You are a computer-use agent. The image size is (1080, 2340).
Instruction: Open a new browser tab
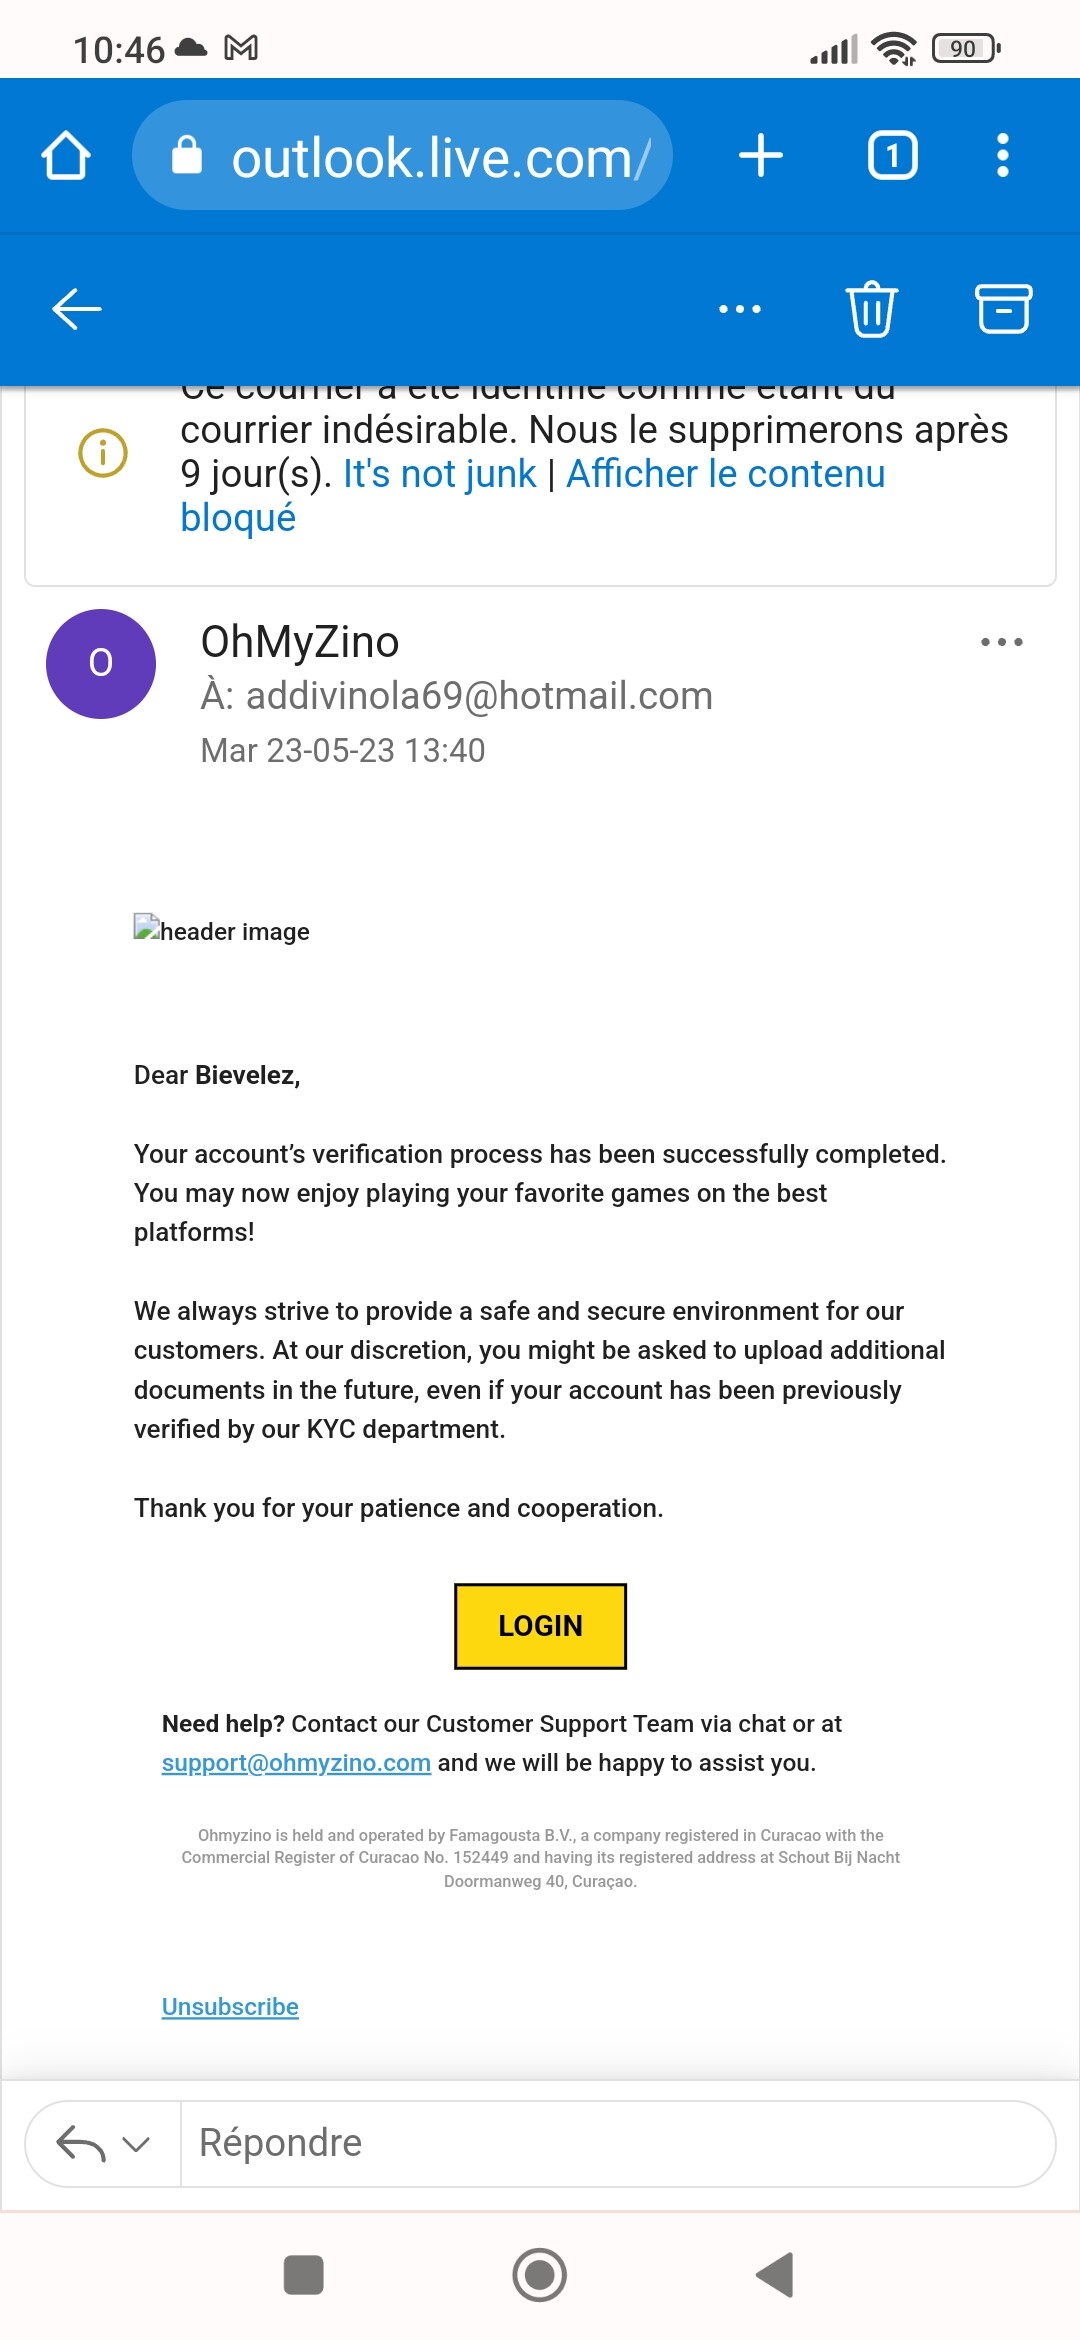[760, 156]
